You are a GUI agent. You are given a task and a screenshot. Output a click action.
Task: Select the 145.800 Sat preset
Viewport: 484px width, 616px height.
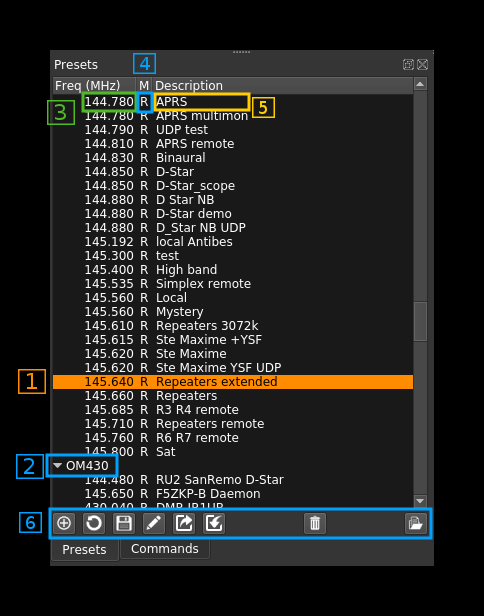(x=233, y=452)
